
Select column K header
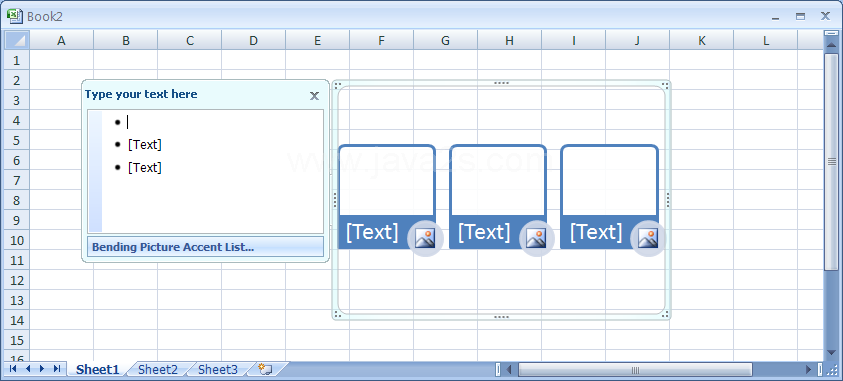(702, 40)
